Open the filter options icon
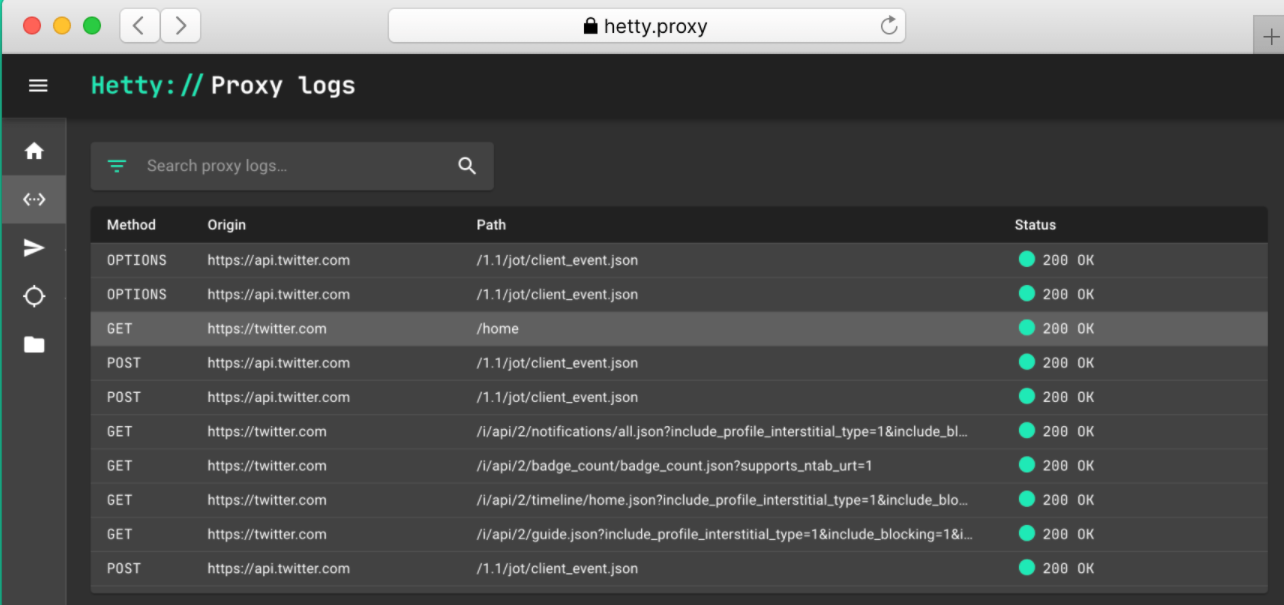The image size is (1284, 605). [x=117, y=166]
